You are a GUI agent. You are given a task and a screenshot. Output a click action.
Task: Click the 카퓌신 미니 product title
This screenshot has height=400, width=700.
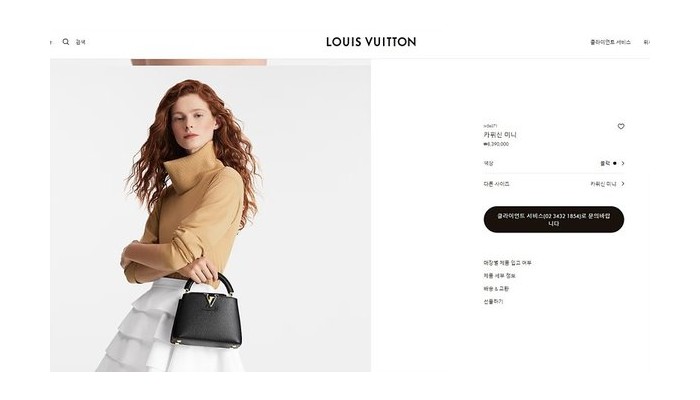point(500,134)
